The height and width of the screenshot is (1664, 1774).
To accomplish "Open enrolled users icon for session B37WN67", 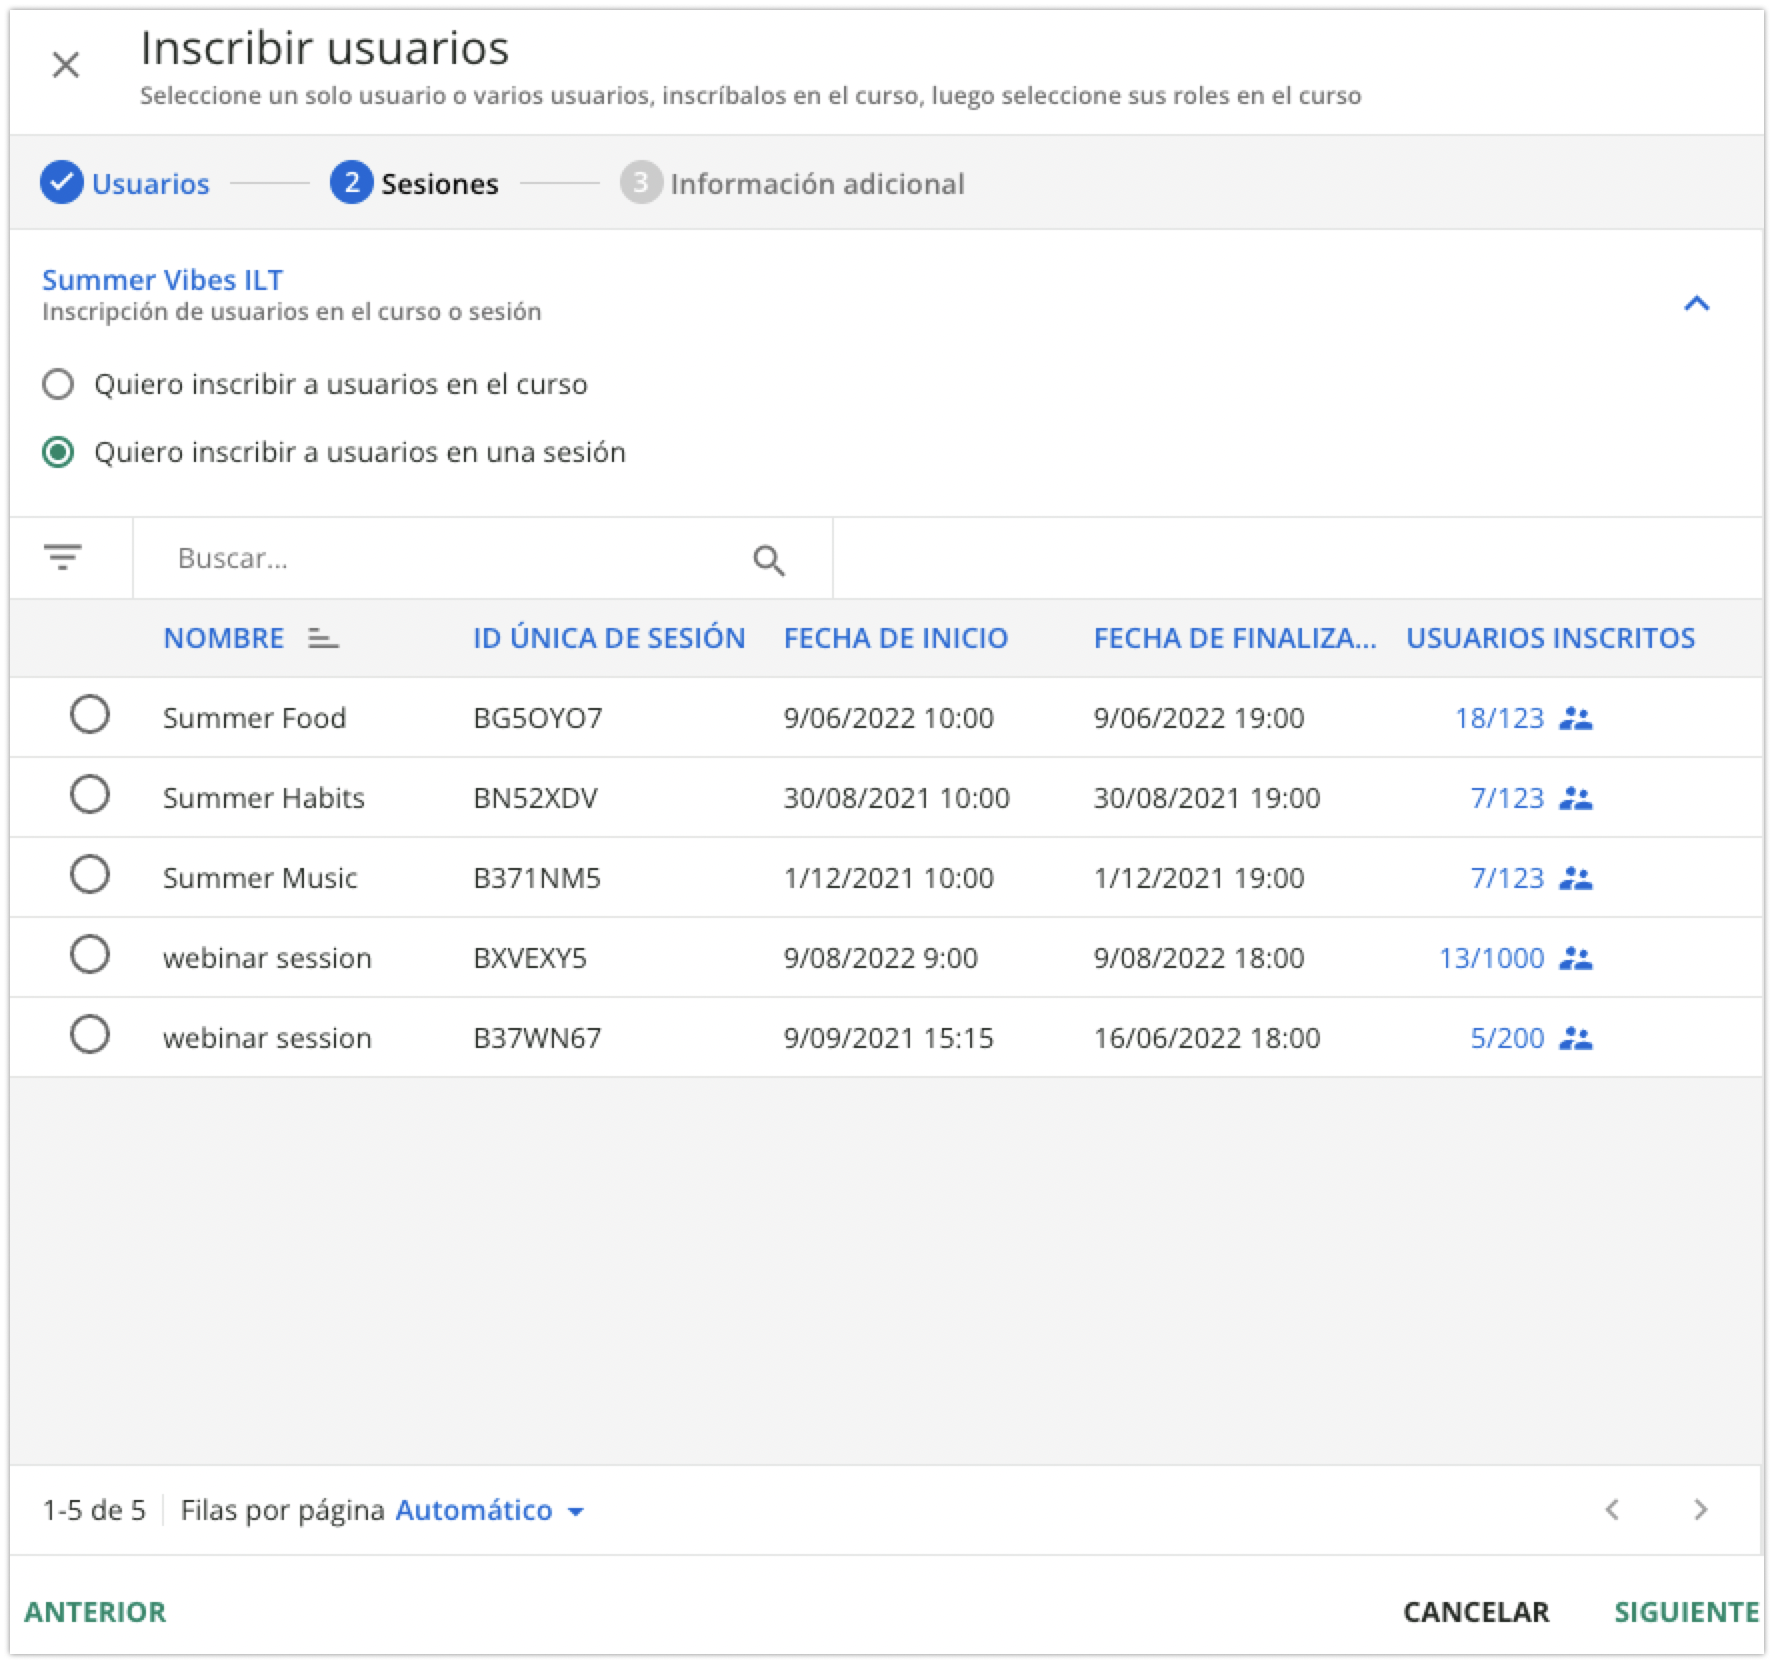I will pyautogui.click(x=1576, y=1038).
